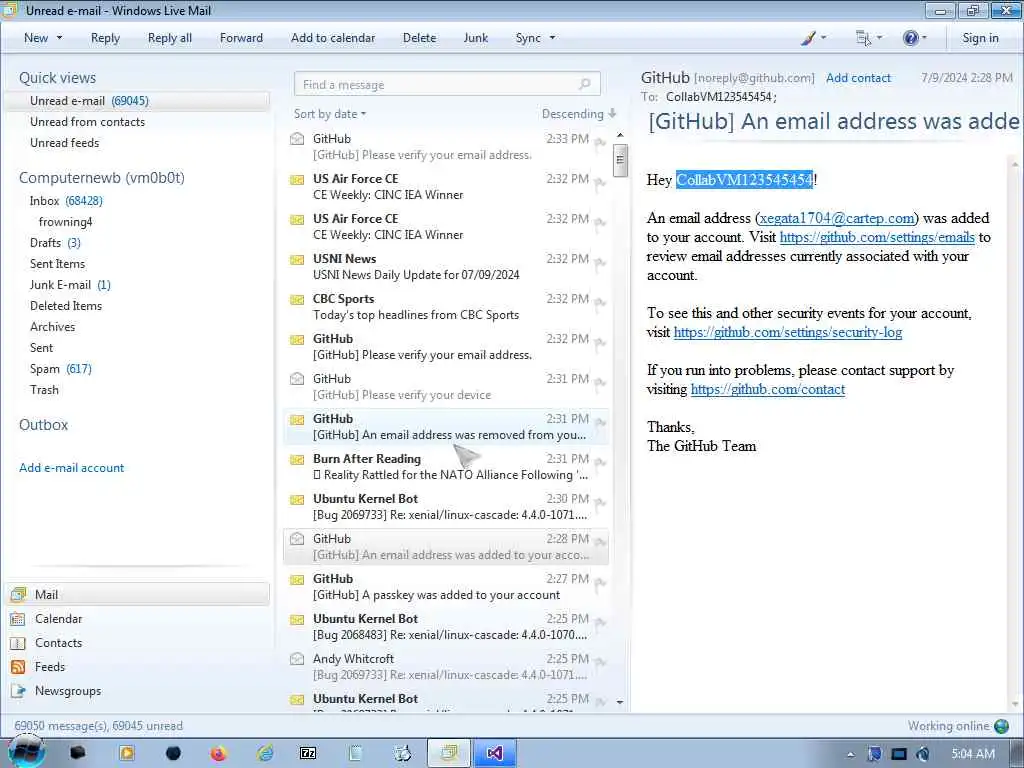Mark message as Junk in toolbar
Screen dimensions: 1024x768
[x=475, y=39]
